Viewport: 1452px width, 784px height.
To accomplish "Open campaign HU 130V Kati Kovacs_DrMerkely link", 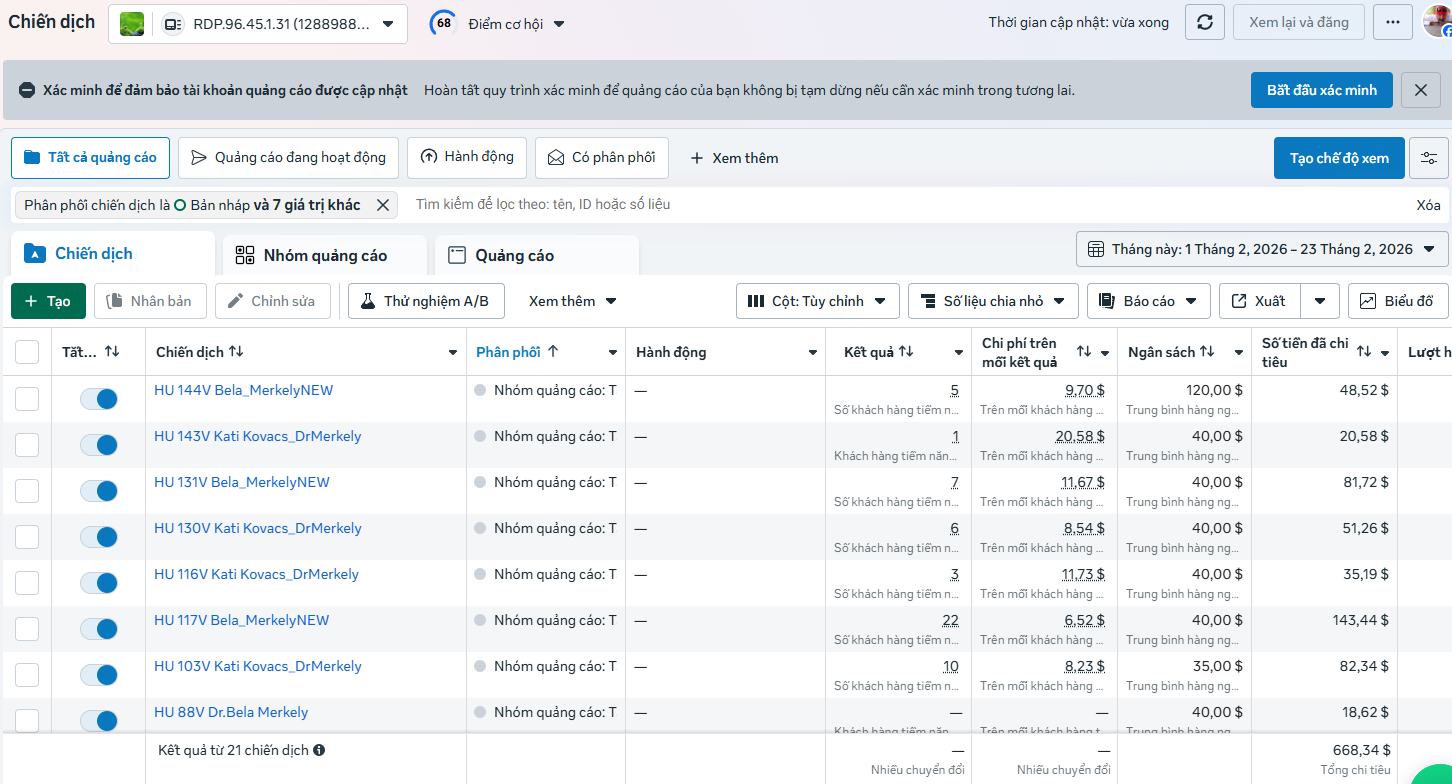I will pyautogui.click(x=258, y=528).
